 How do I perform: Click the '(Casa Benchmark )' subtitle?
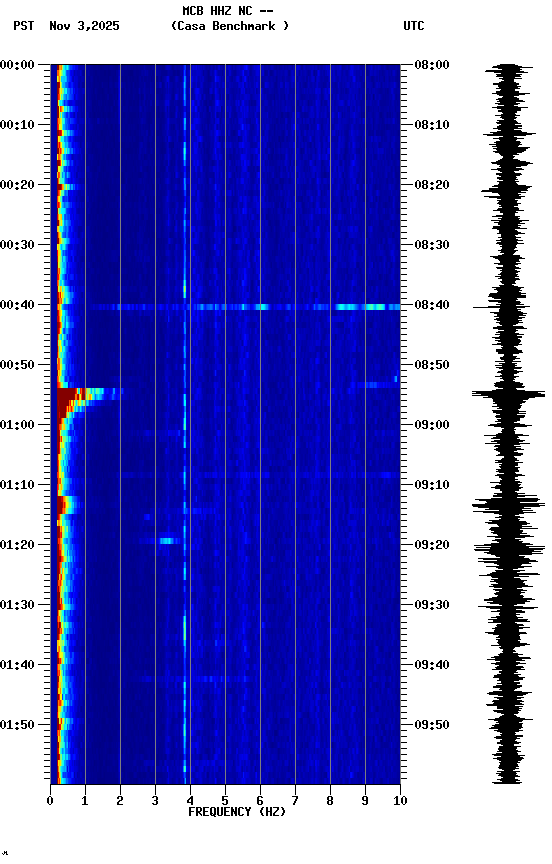[230, 26]
